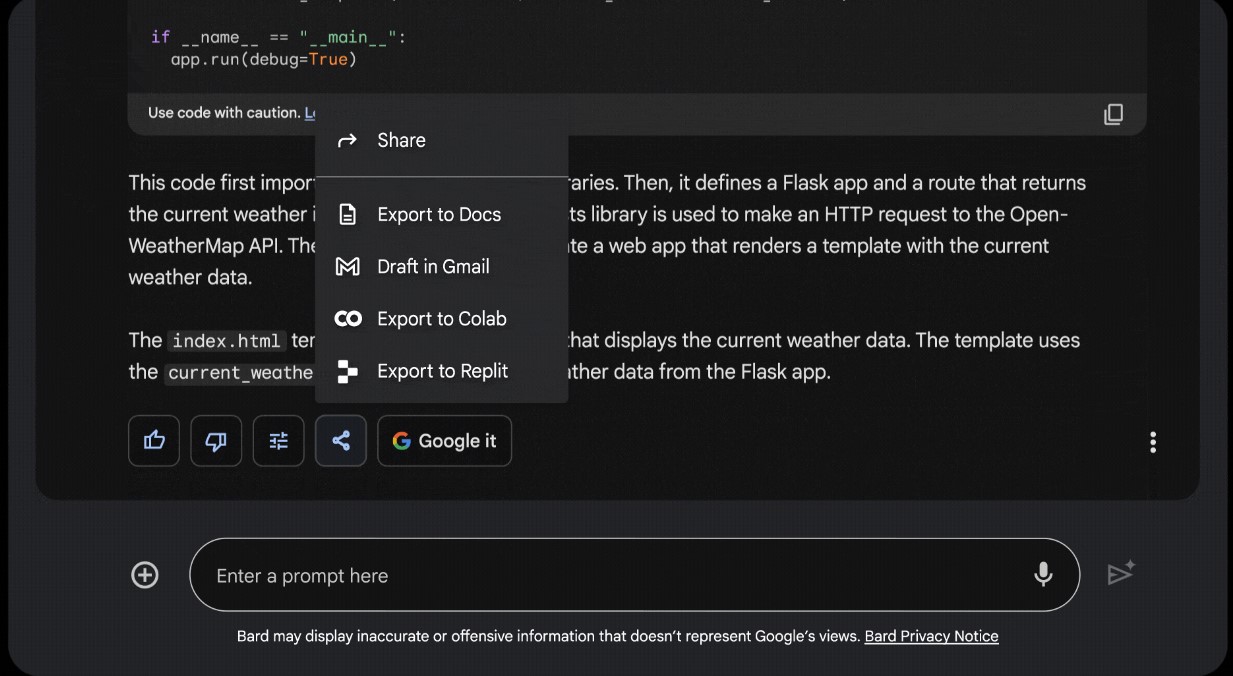Click the current_weathe inline code text
The height and width of the screenshot is (676, 1233).
point(240,373)
